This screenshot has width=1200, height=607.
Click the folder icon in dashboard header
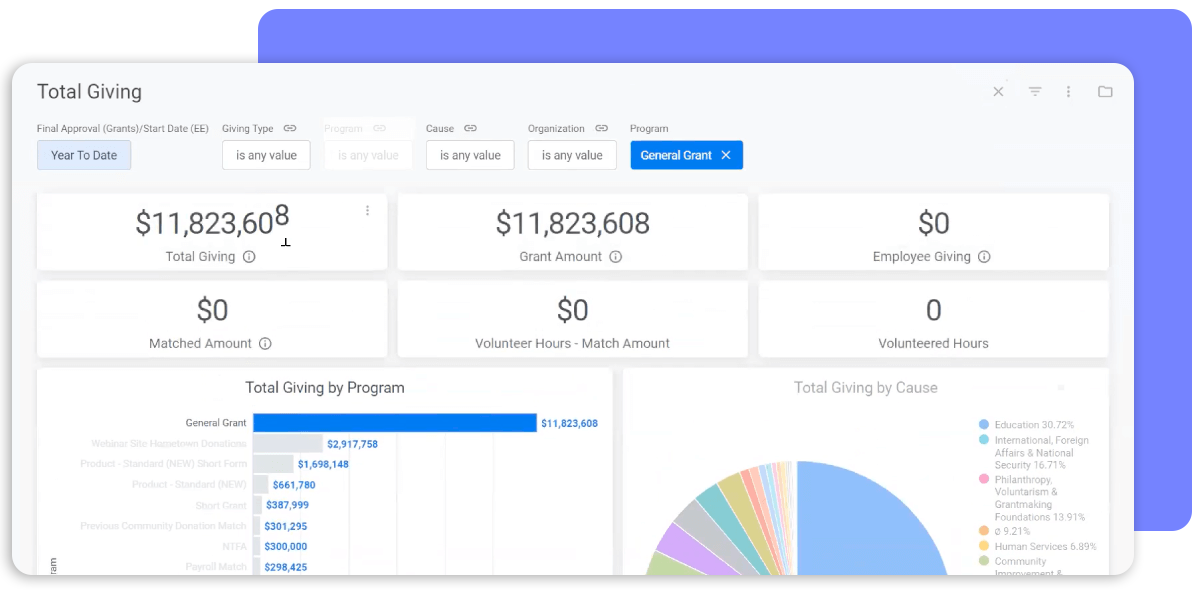point(1105,92)
